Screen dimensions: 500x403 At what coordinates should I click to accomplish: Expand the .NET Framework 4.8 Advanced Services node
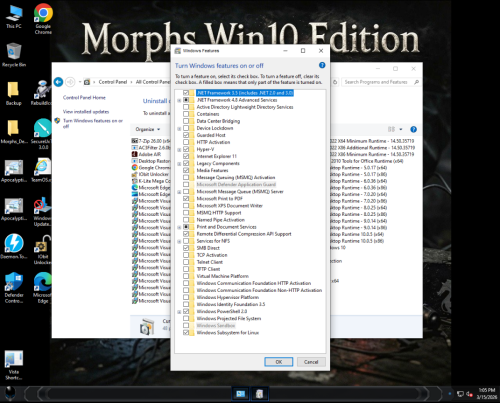(x=179, y=100)
